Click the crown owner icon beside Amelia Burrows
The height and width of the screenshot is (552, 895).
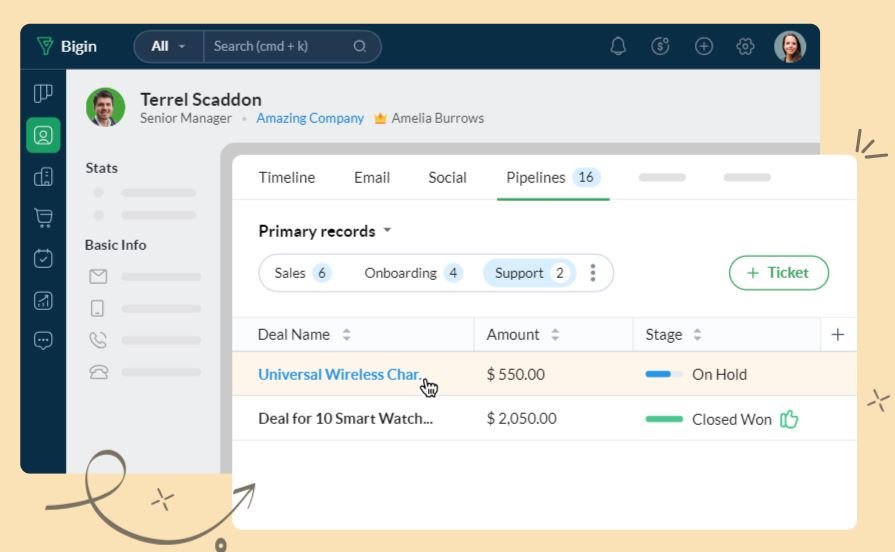pos(380,118)
